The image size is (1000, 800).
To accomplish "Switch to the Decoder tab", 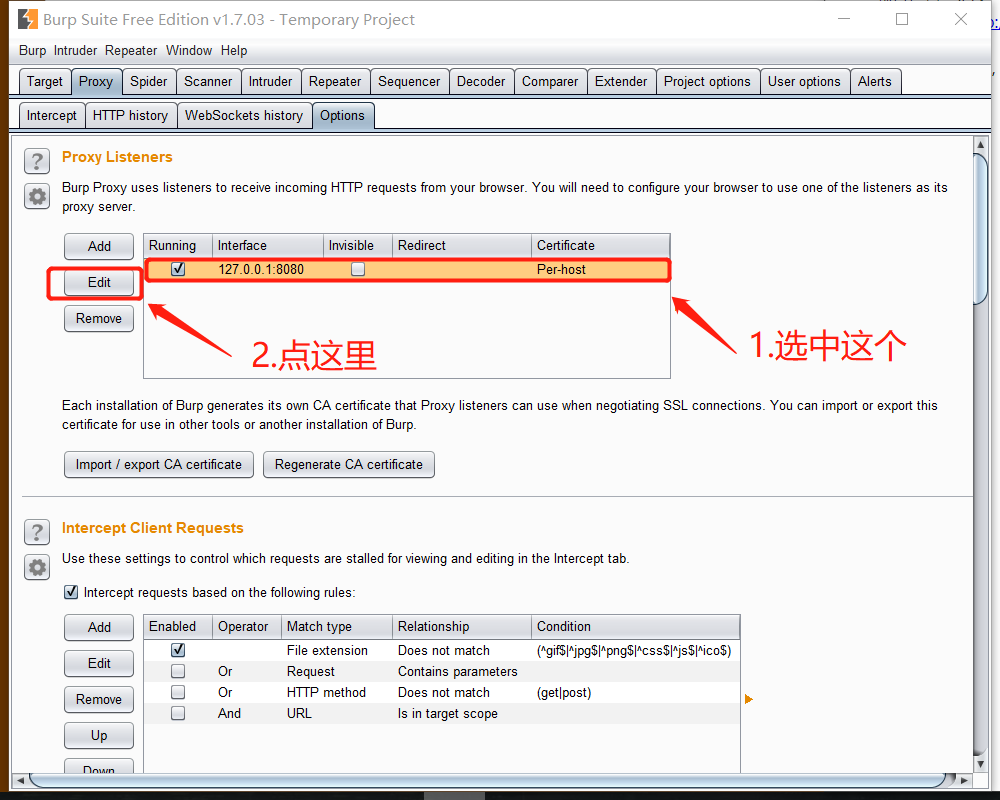I will [481, 82].
